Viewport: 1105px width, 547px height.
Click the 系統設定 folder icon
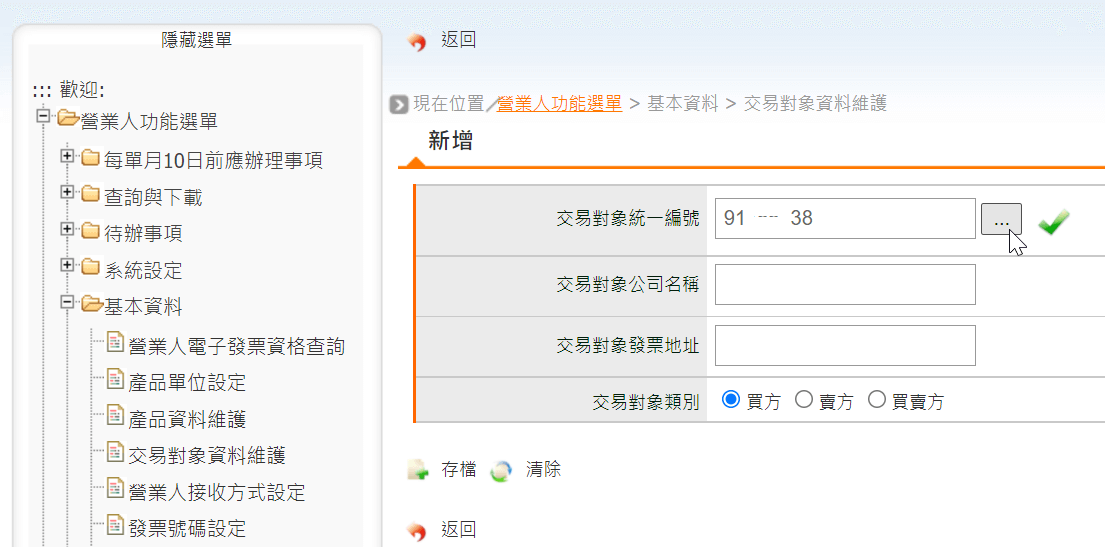(90, 266)
